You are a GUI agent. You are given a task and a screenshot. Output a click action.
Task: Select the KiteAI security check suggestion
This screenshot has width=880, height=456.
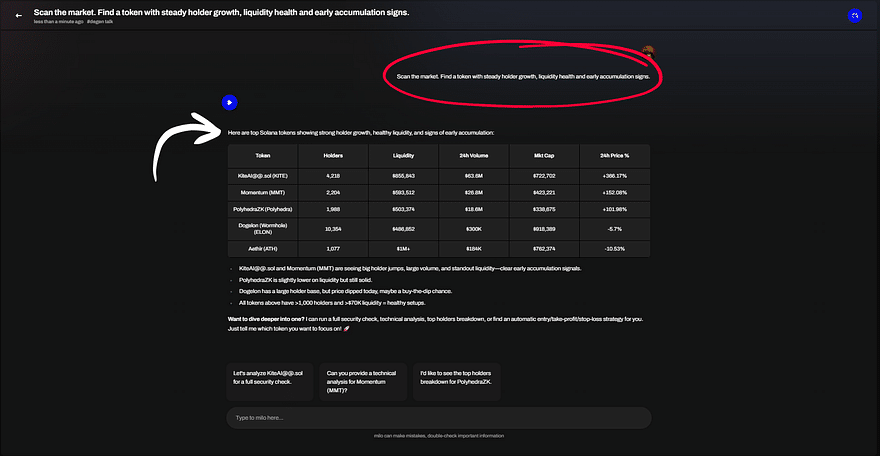point(270,382)
